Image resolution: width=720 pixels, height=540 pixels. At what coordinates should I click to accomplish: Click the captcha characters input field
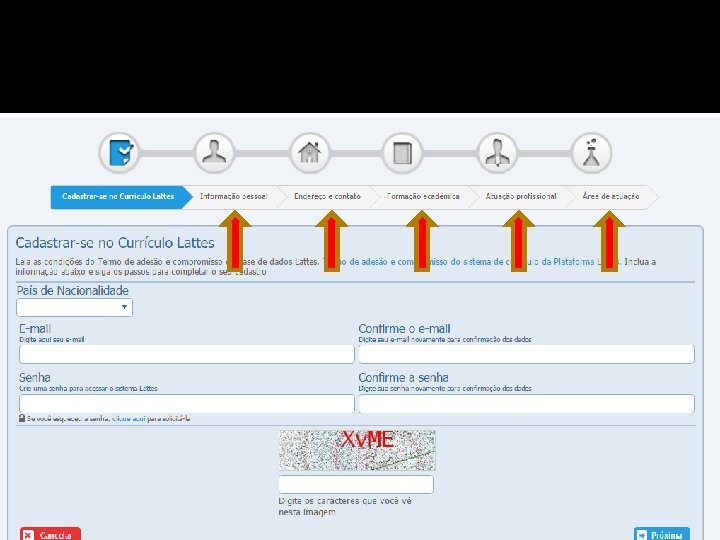pos(356,484)
